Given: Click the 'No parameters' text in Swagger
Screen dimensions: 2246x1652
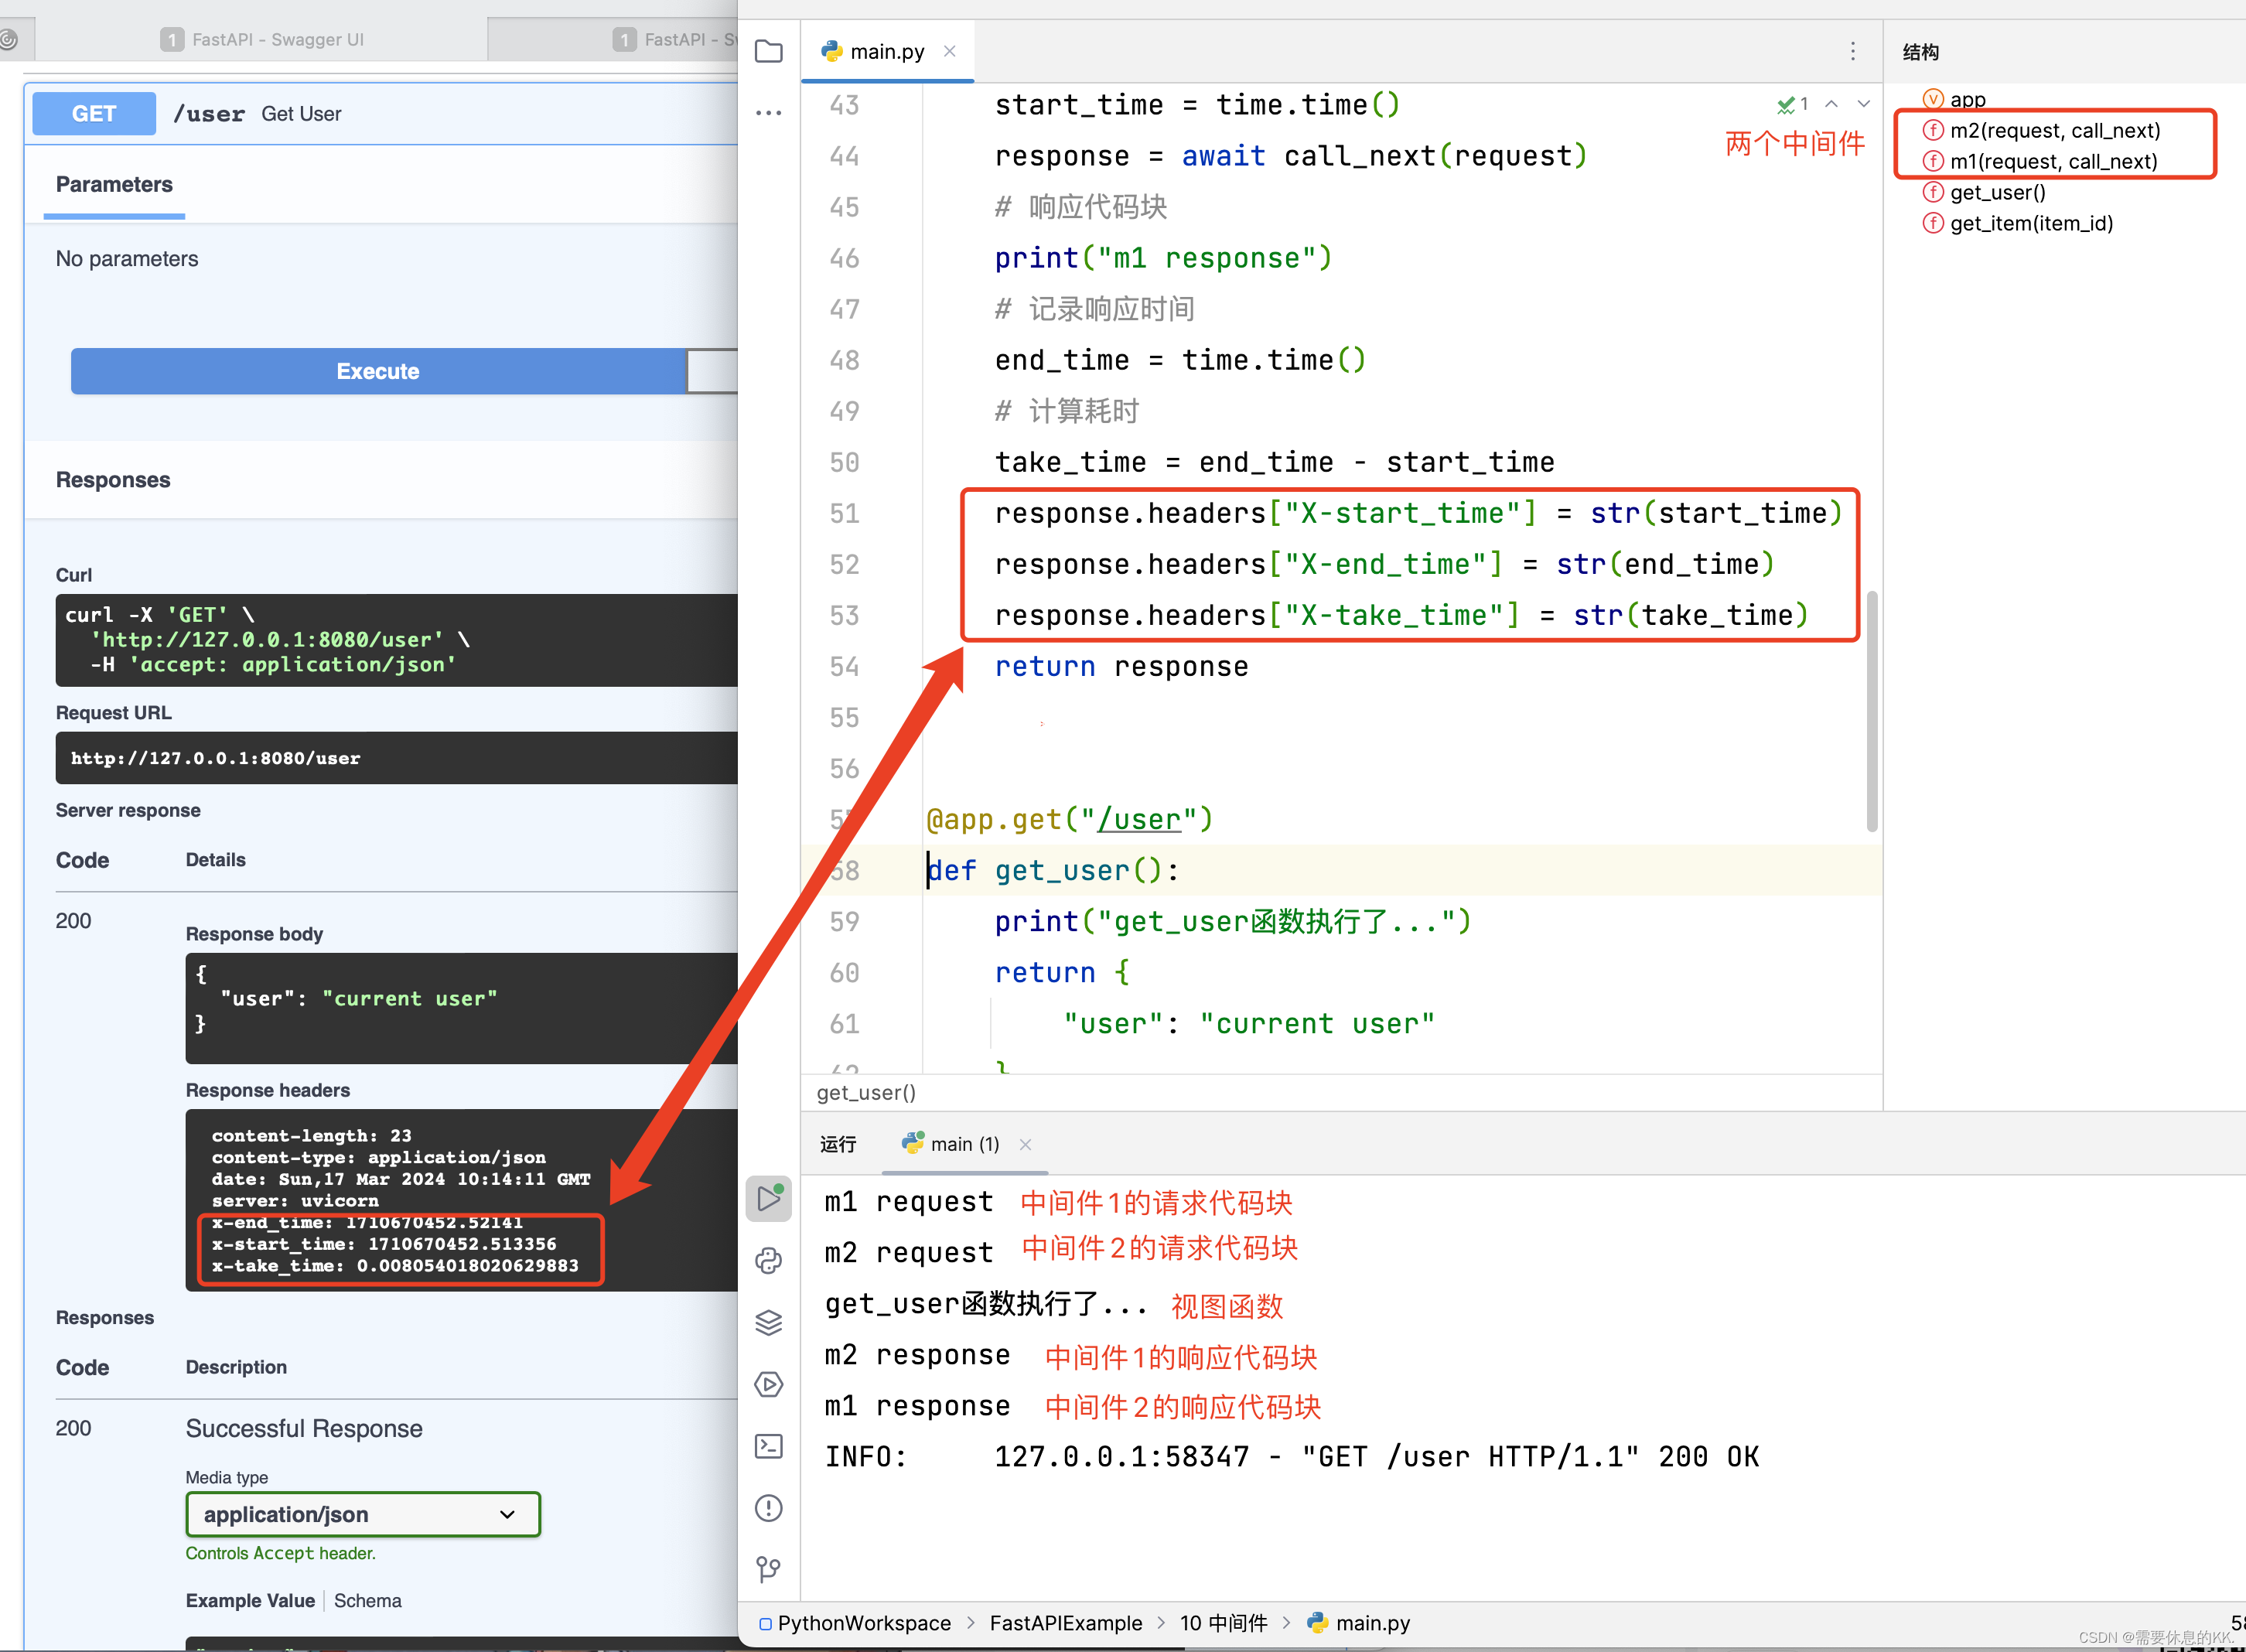Looking at the screenshot, I should [127, 259].
